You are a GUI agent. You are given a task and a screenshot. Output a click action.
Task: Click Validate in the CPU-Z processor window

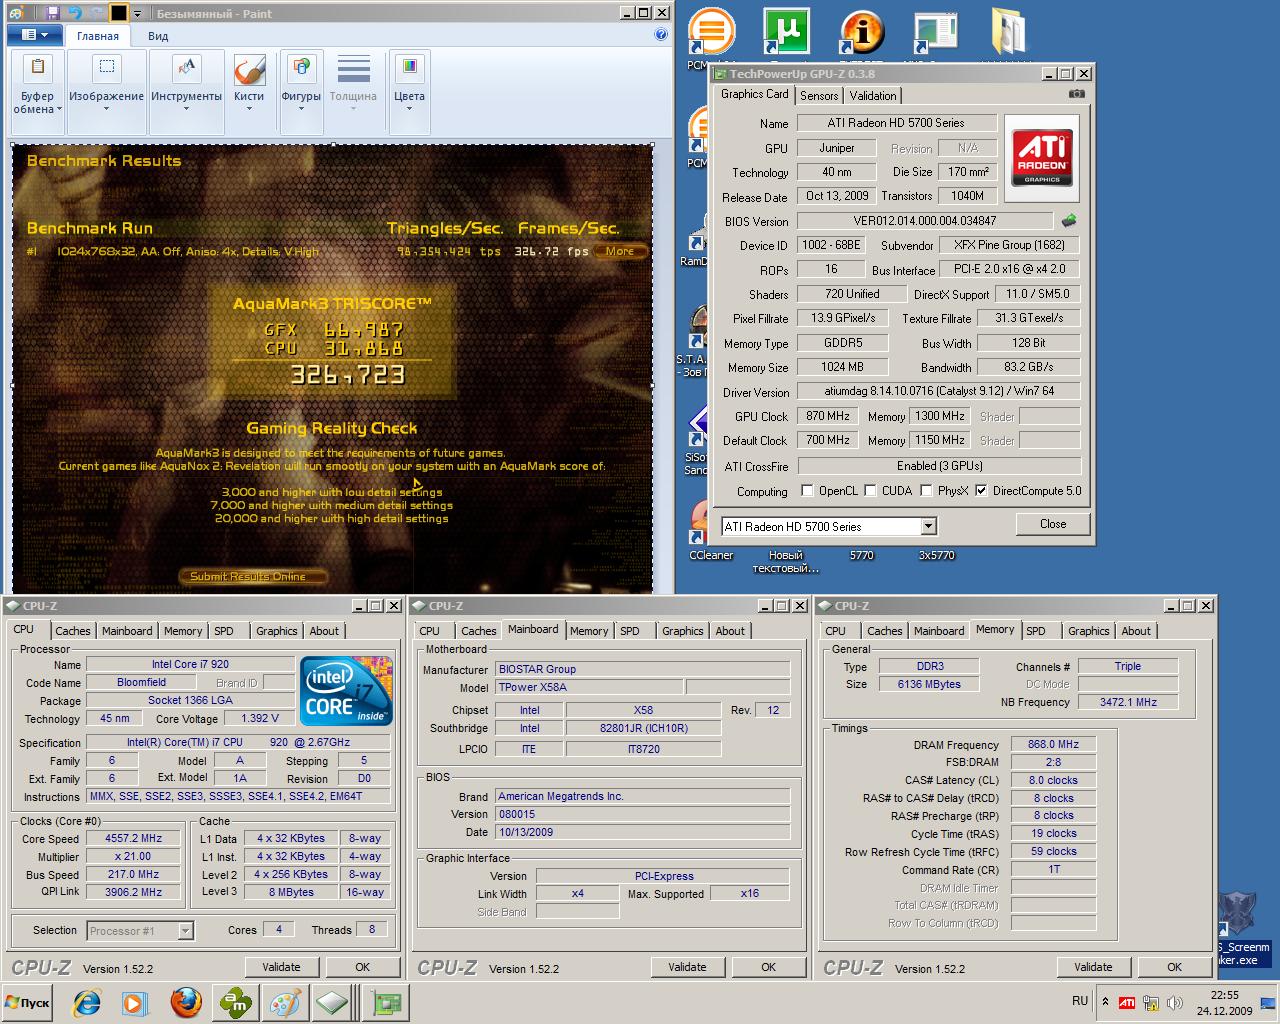[281, 967]
